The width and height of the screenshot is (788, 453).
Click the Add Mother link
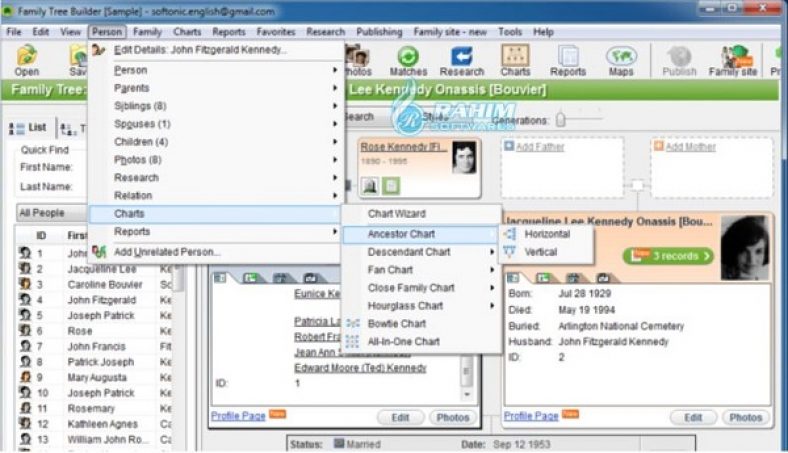(x=691, y=147)
